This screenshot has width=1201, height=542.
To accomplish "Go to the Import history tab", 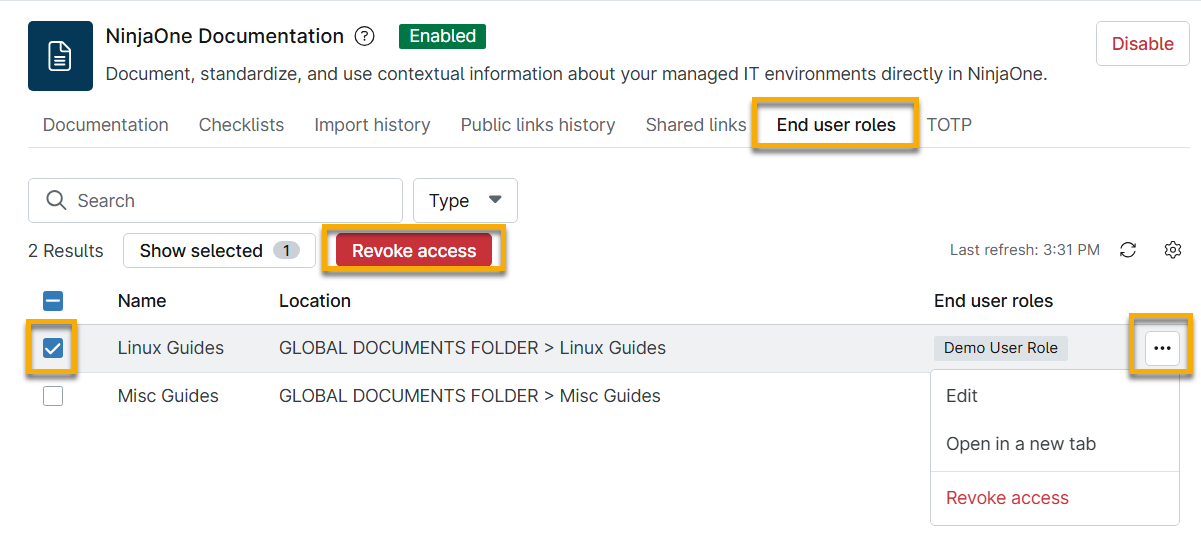I will coord(372,125).
